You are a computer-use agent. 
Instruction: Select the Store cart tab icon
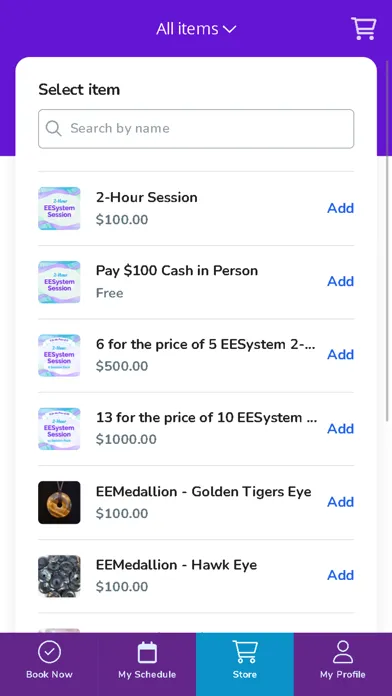click(245, 652)
